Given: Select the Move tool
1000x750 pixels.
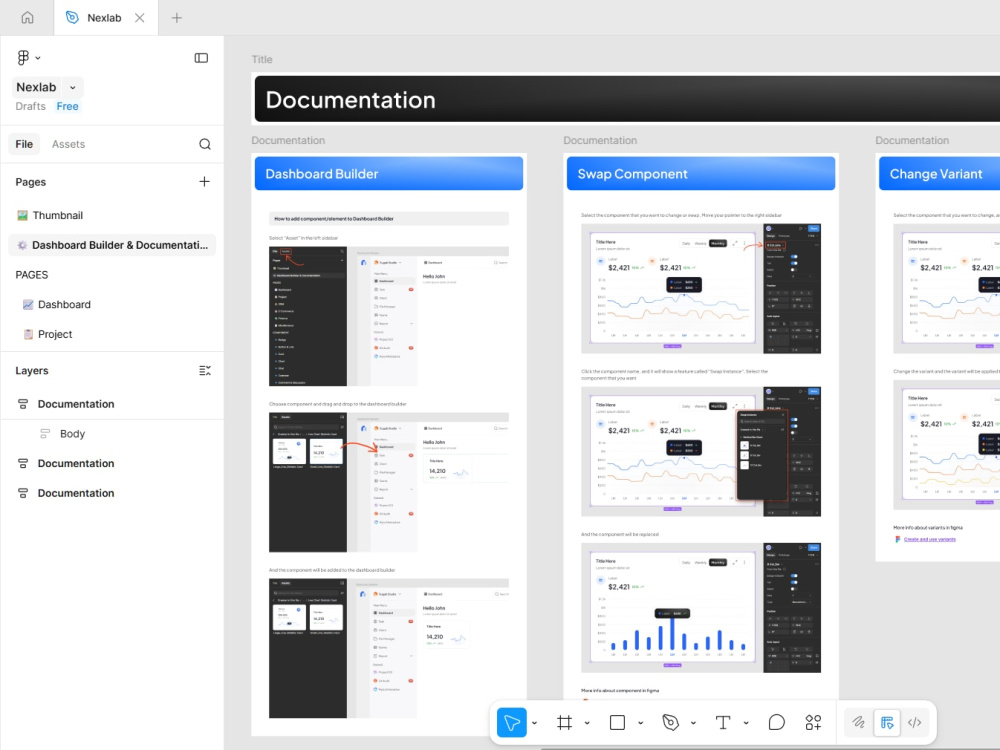Looking at the screenshot, I should click(511, 723).
